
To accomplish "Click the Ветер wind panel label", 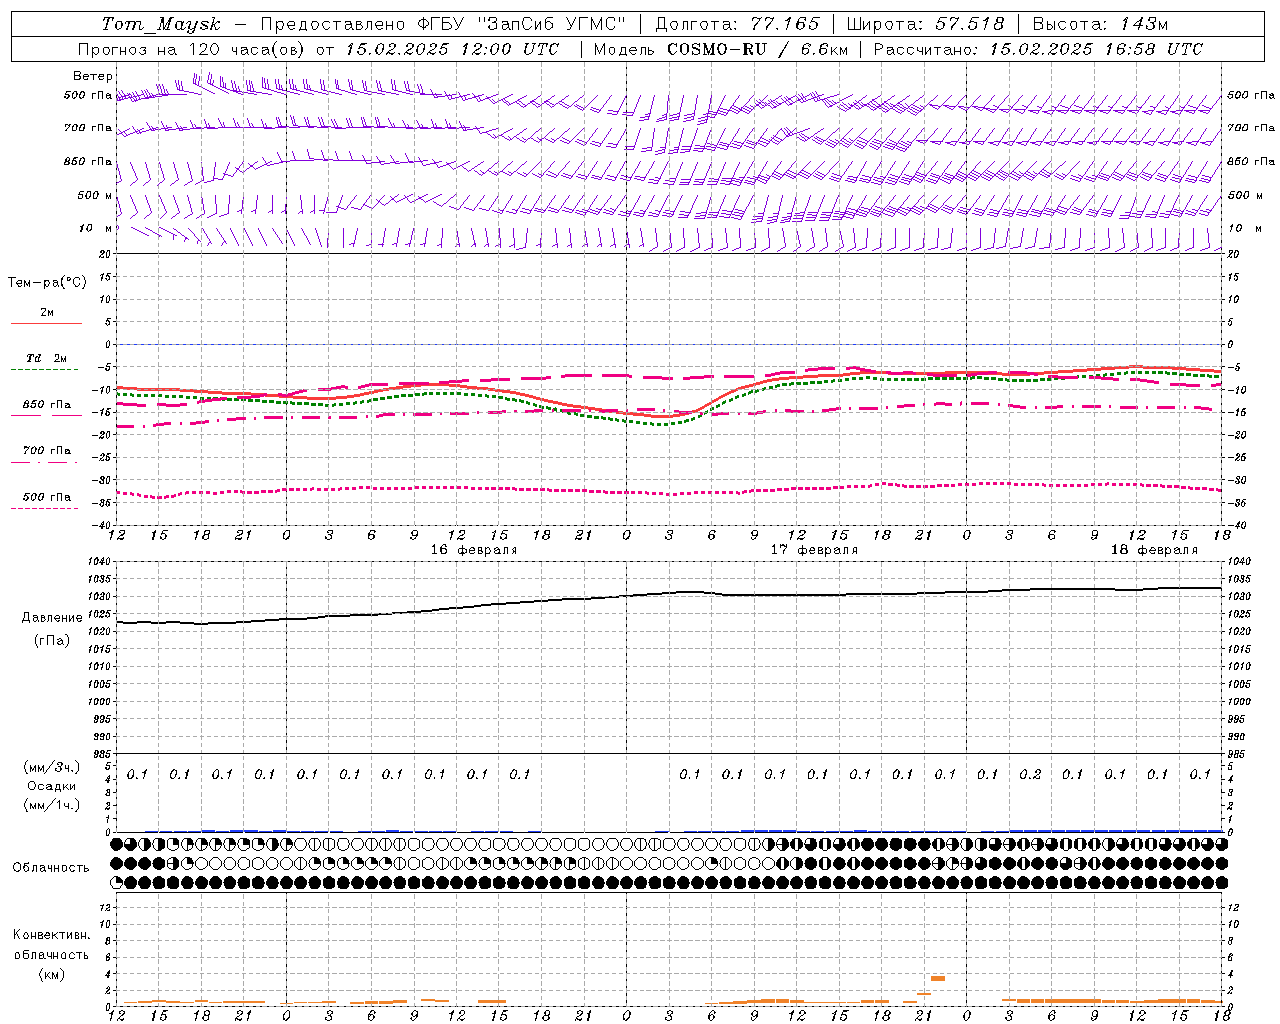I will point(93,76).
